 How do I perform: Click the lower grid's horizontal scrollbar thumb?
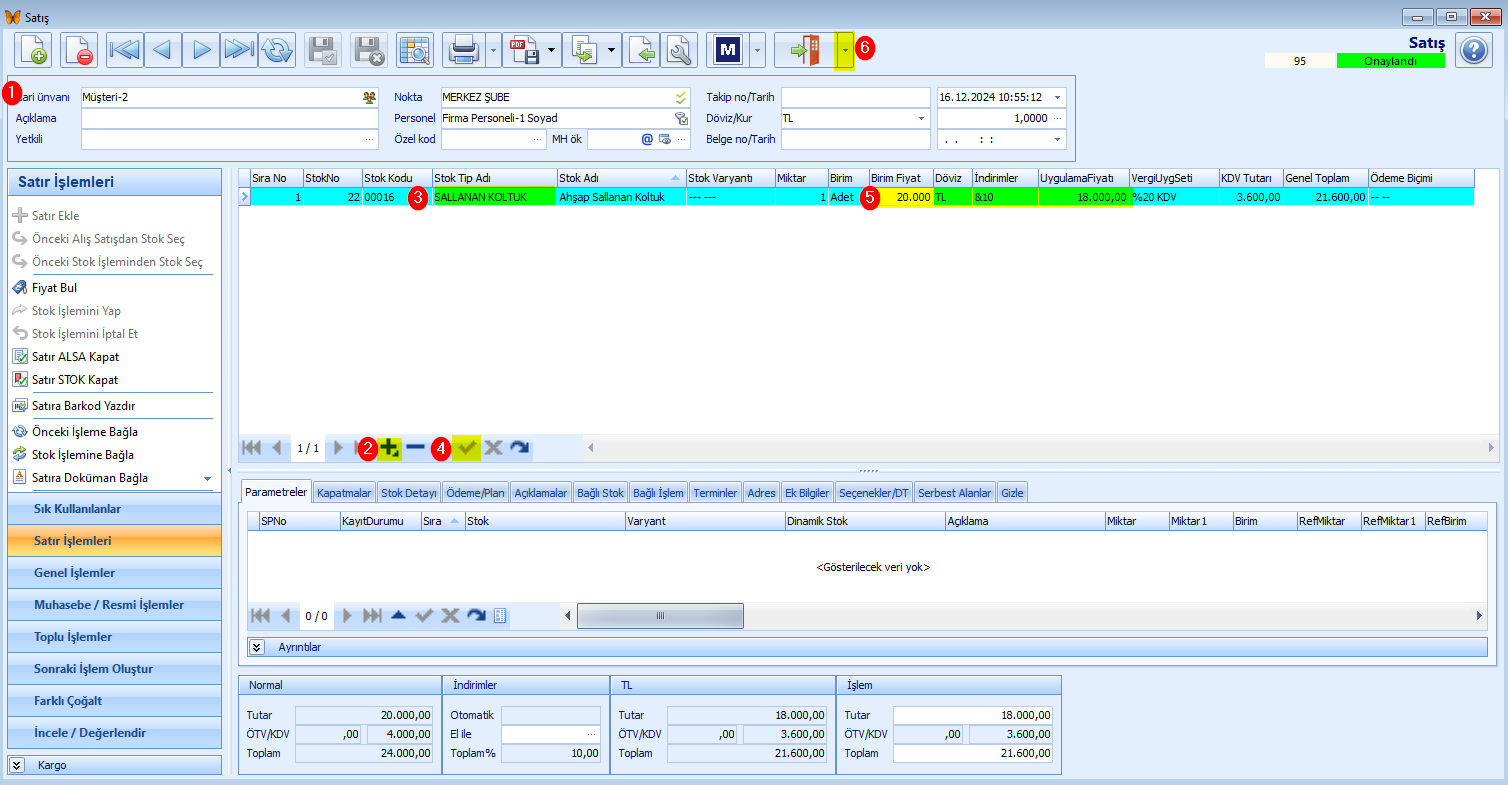point(660,616)
